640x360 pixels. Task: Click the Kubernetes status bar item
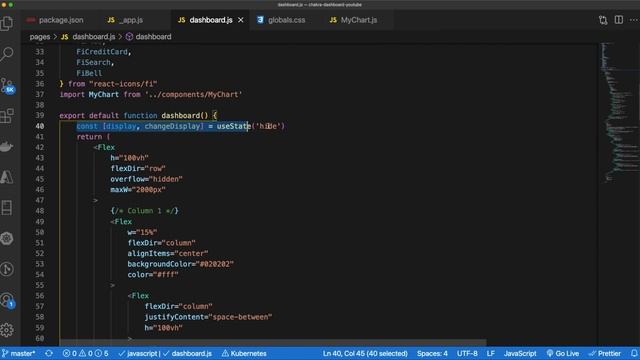click(244, 353)
